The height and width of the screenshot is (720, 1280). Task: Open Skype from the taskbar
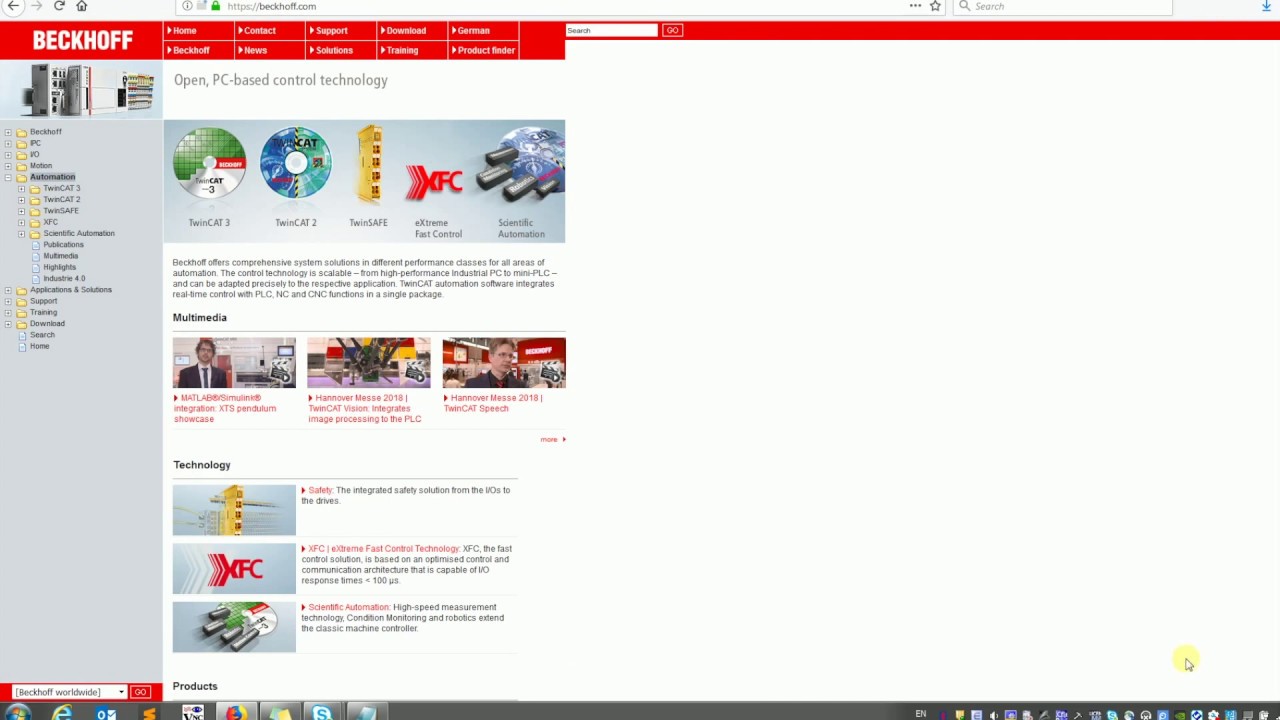321,713
